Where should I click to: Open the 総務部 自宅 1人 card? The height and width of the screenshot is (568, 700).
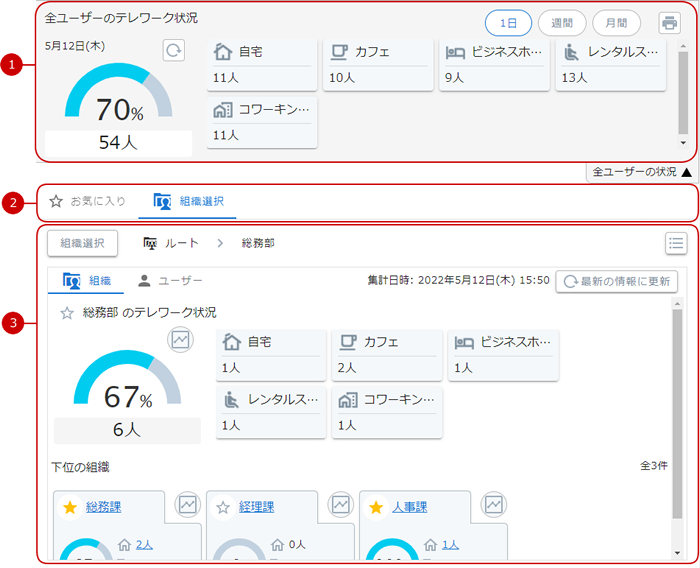271,355
